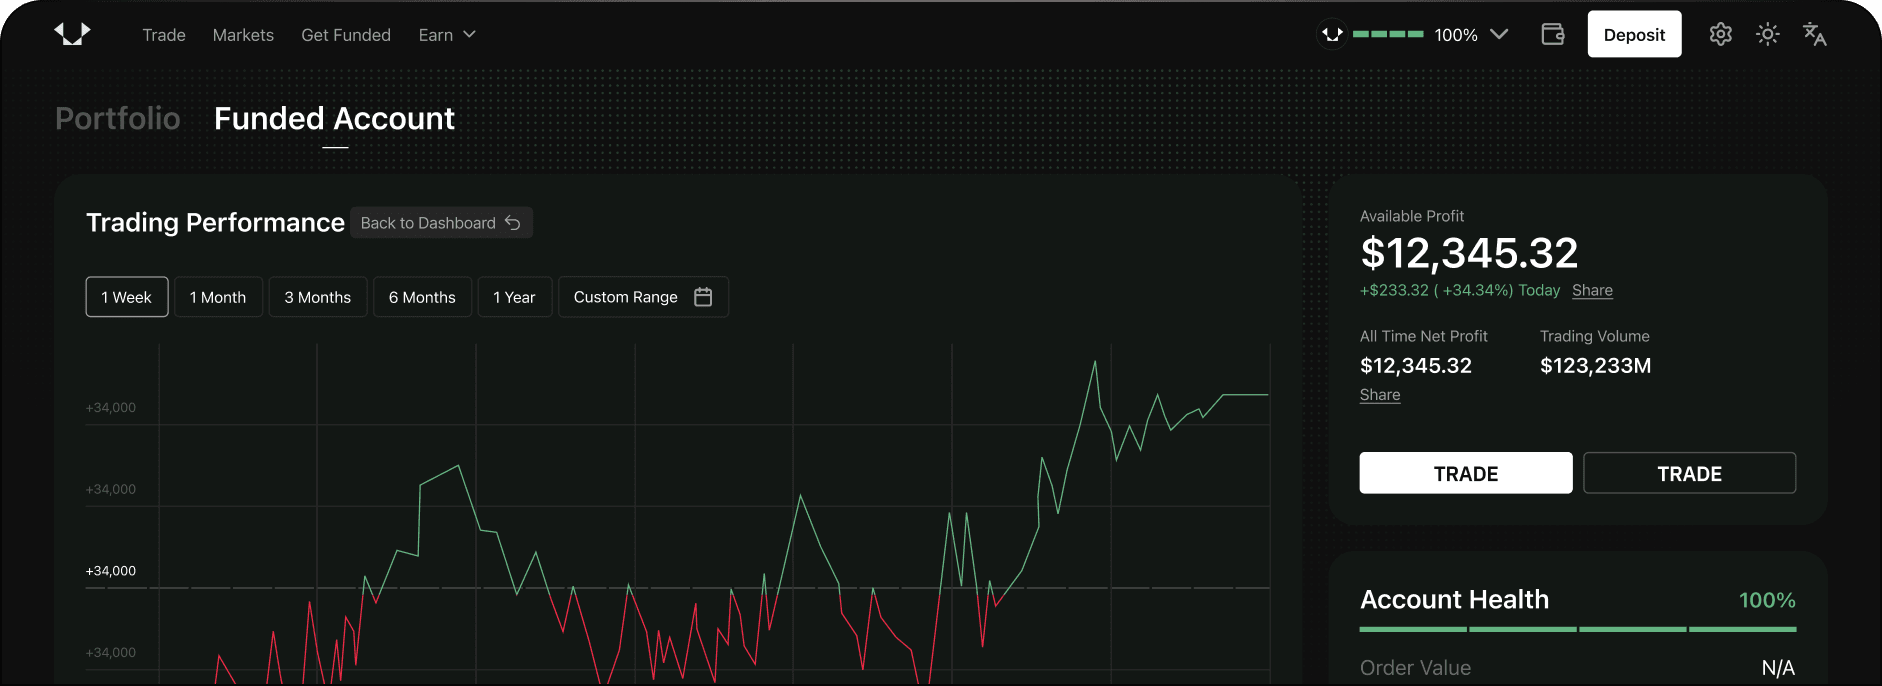Click the platform logo in the navbar

point(72,34)
